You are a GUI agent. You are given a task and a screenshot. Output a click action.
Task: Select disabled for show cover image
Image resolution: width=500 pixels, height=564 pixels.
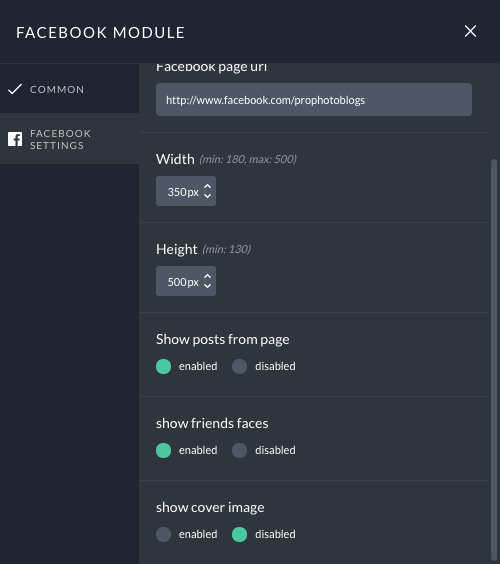(x=239, y=535)
